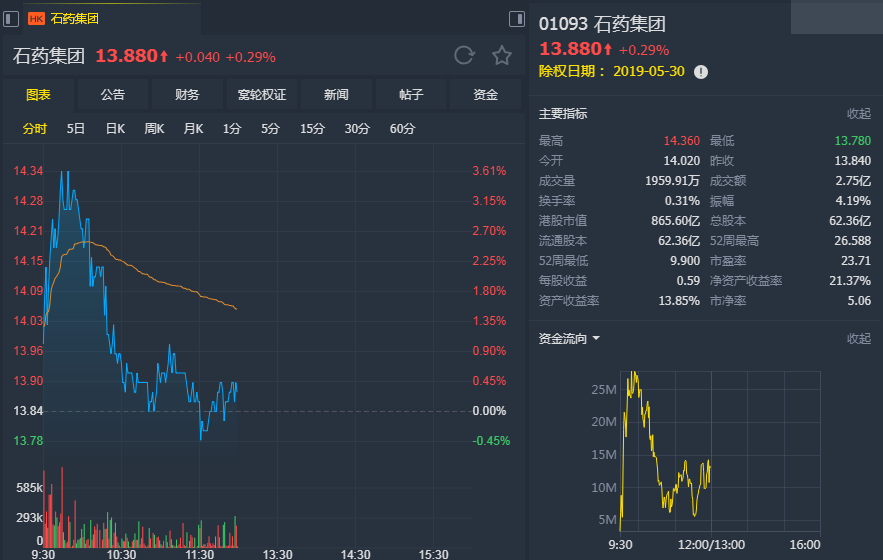Select the 日K chart period
The width and height of the screenshot is (883, 560).
click(115, 129)
